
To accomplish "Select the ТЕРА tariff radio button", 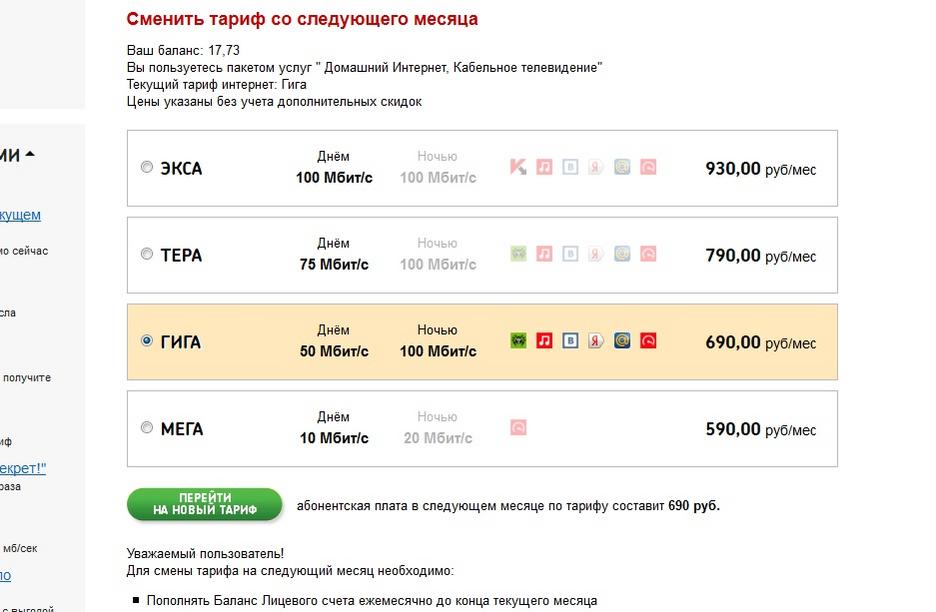I will [x=147, y=254].
